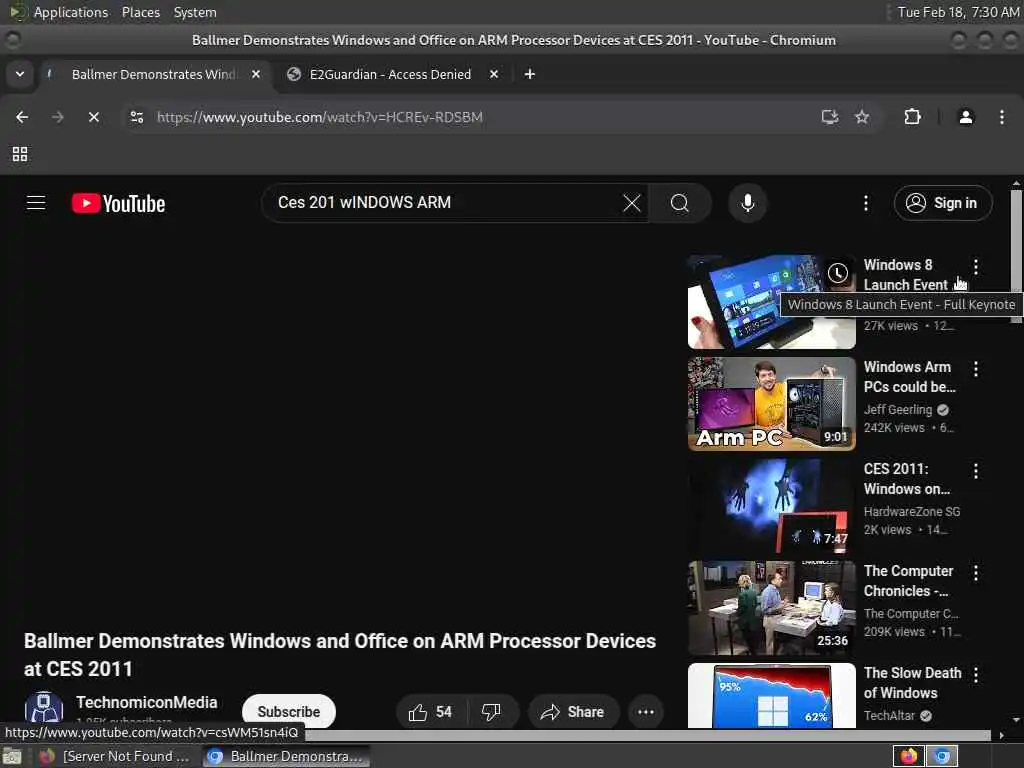Image resolution: width=1024 pixels, height=768 pixels.
Task: Go back with the browser back arrow
Action: [22, 117]
